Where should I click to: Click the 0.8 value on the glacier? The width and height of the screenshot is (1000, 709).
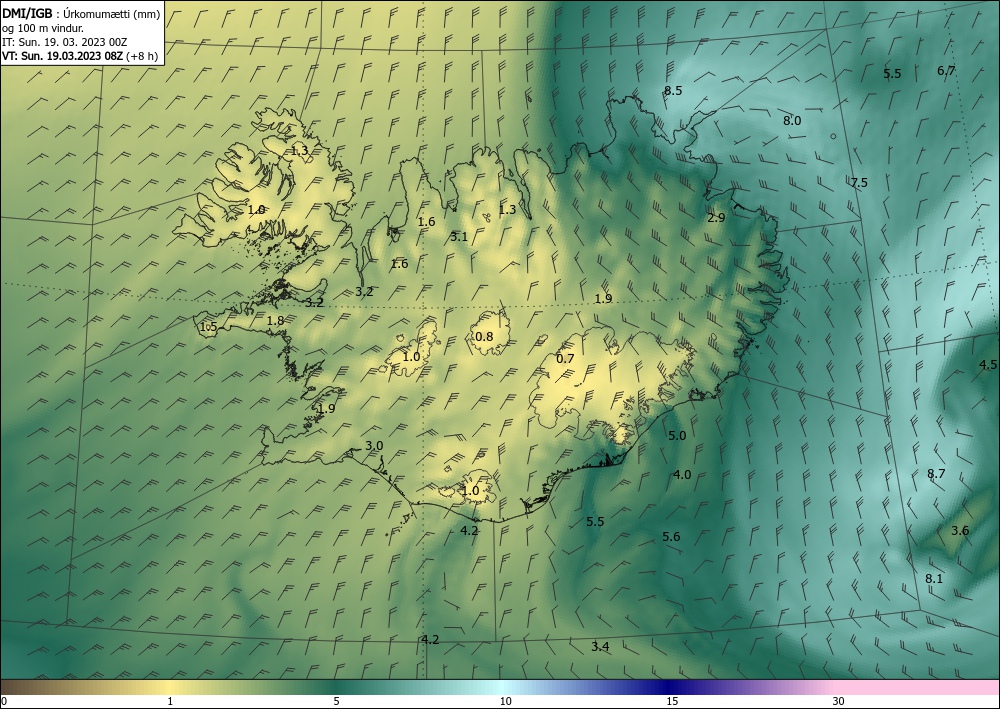click(485, 336)
